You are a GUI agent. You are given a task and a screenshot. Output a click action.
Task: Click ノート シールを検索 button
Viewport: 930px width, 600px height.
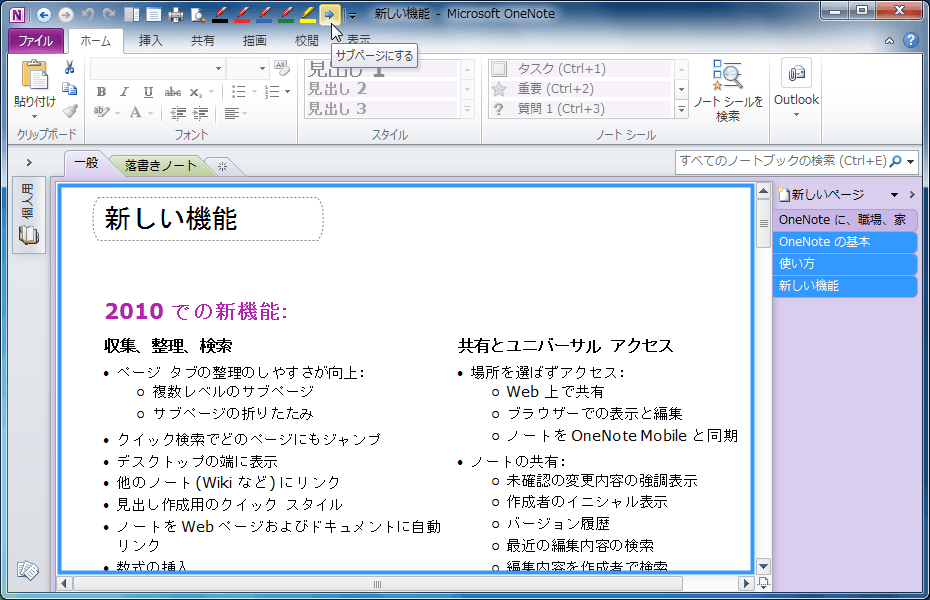tap(728, 91)
